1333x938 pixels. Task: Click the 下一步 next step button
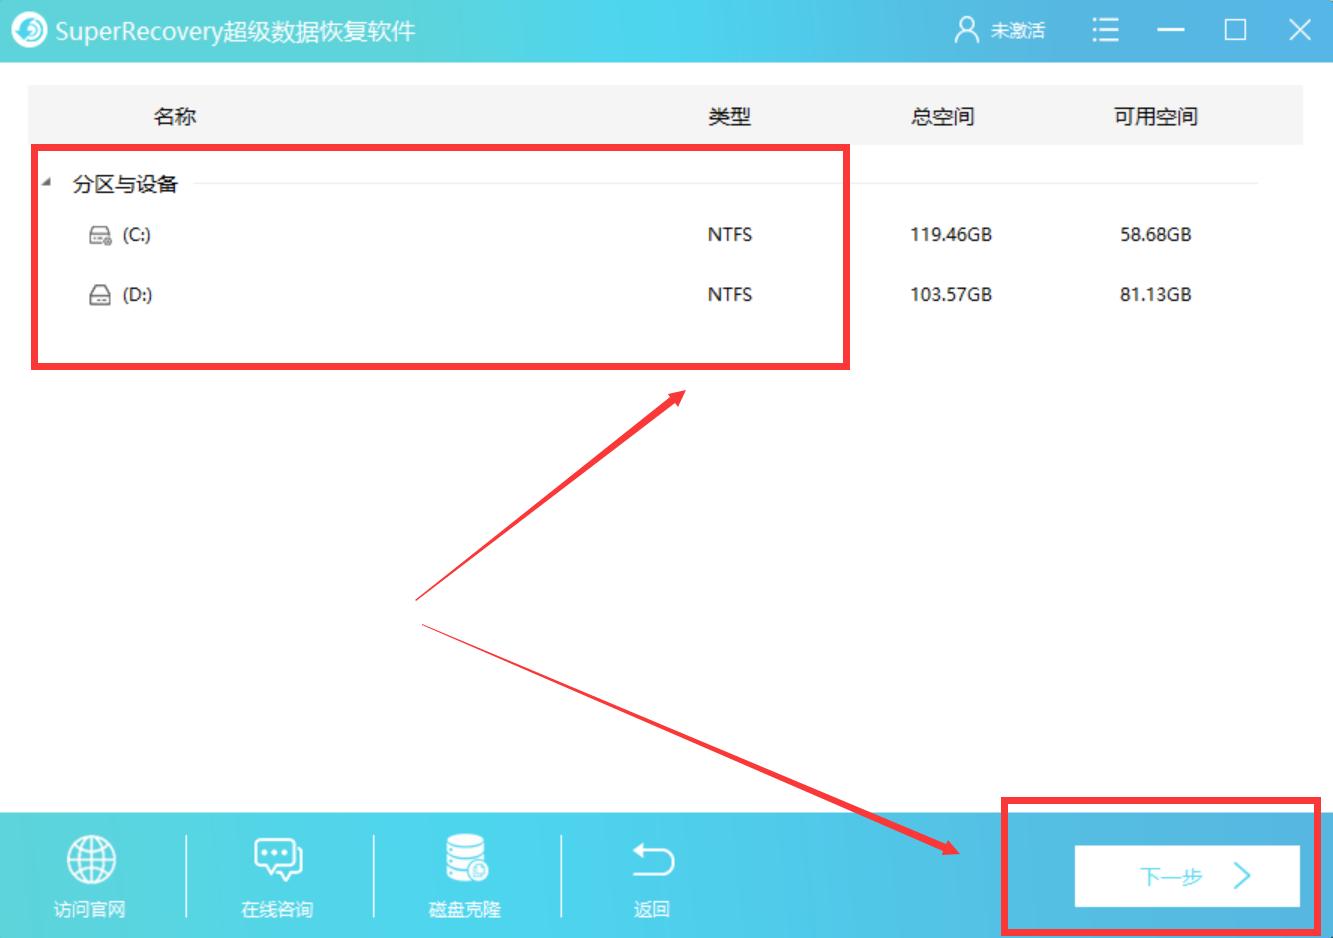(1186, 874)
